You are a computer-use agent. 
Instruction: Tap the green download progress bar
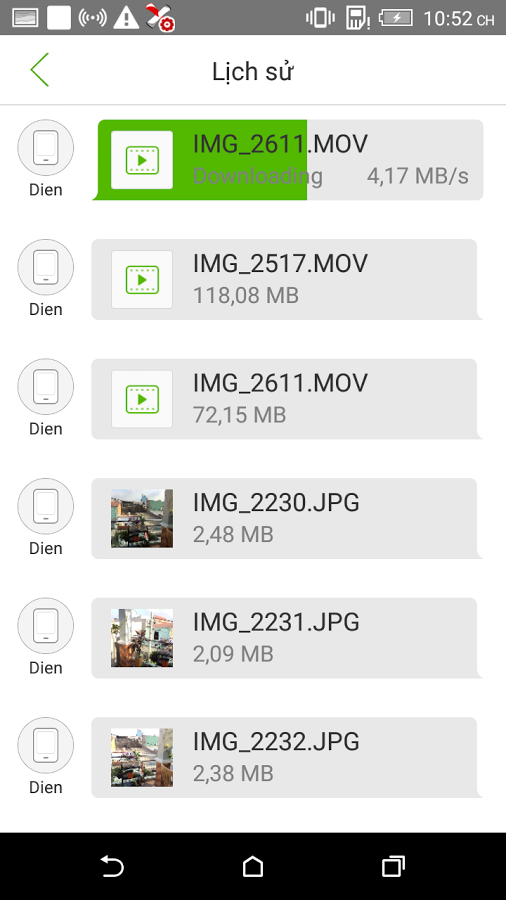click(x=200, y=160)
